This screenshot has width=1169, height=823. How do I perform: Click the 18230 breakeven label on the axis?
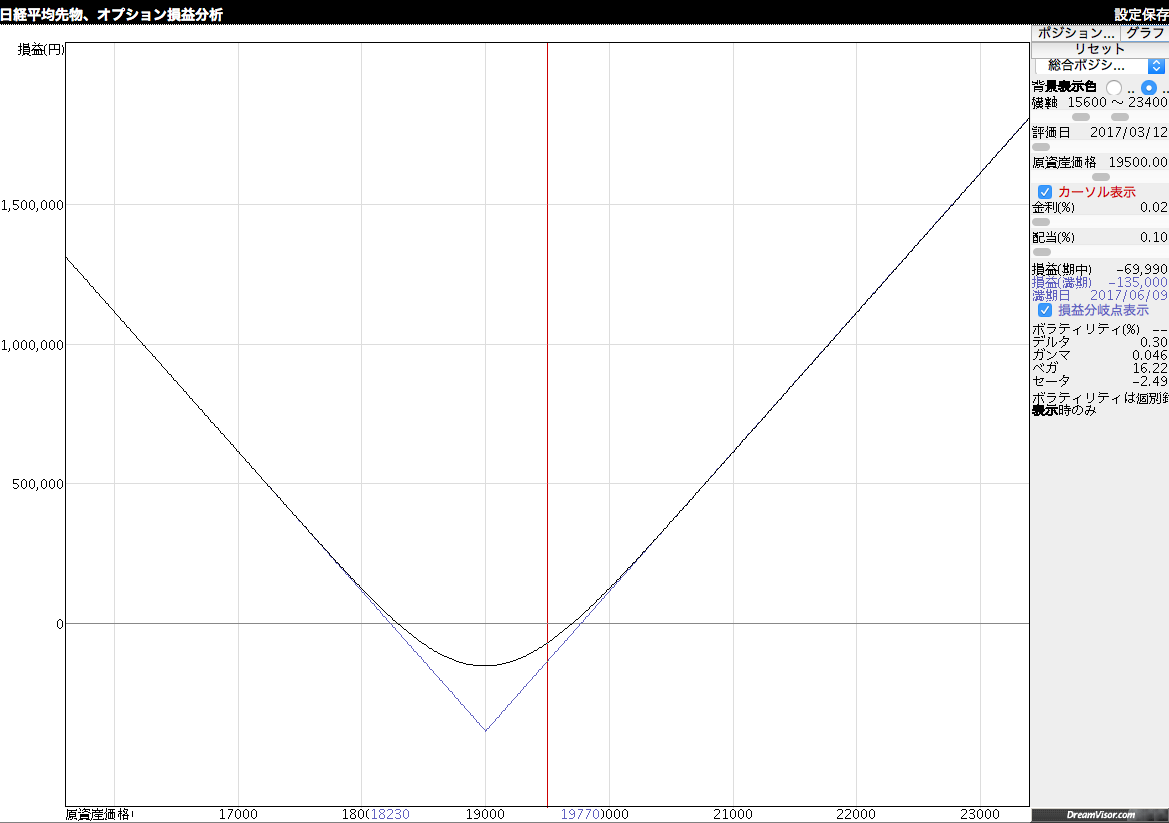pyautogui.click(x=388, y=814)
